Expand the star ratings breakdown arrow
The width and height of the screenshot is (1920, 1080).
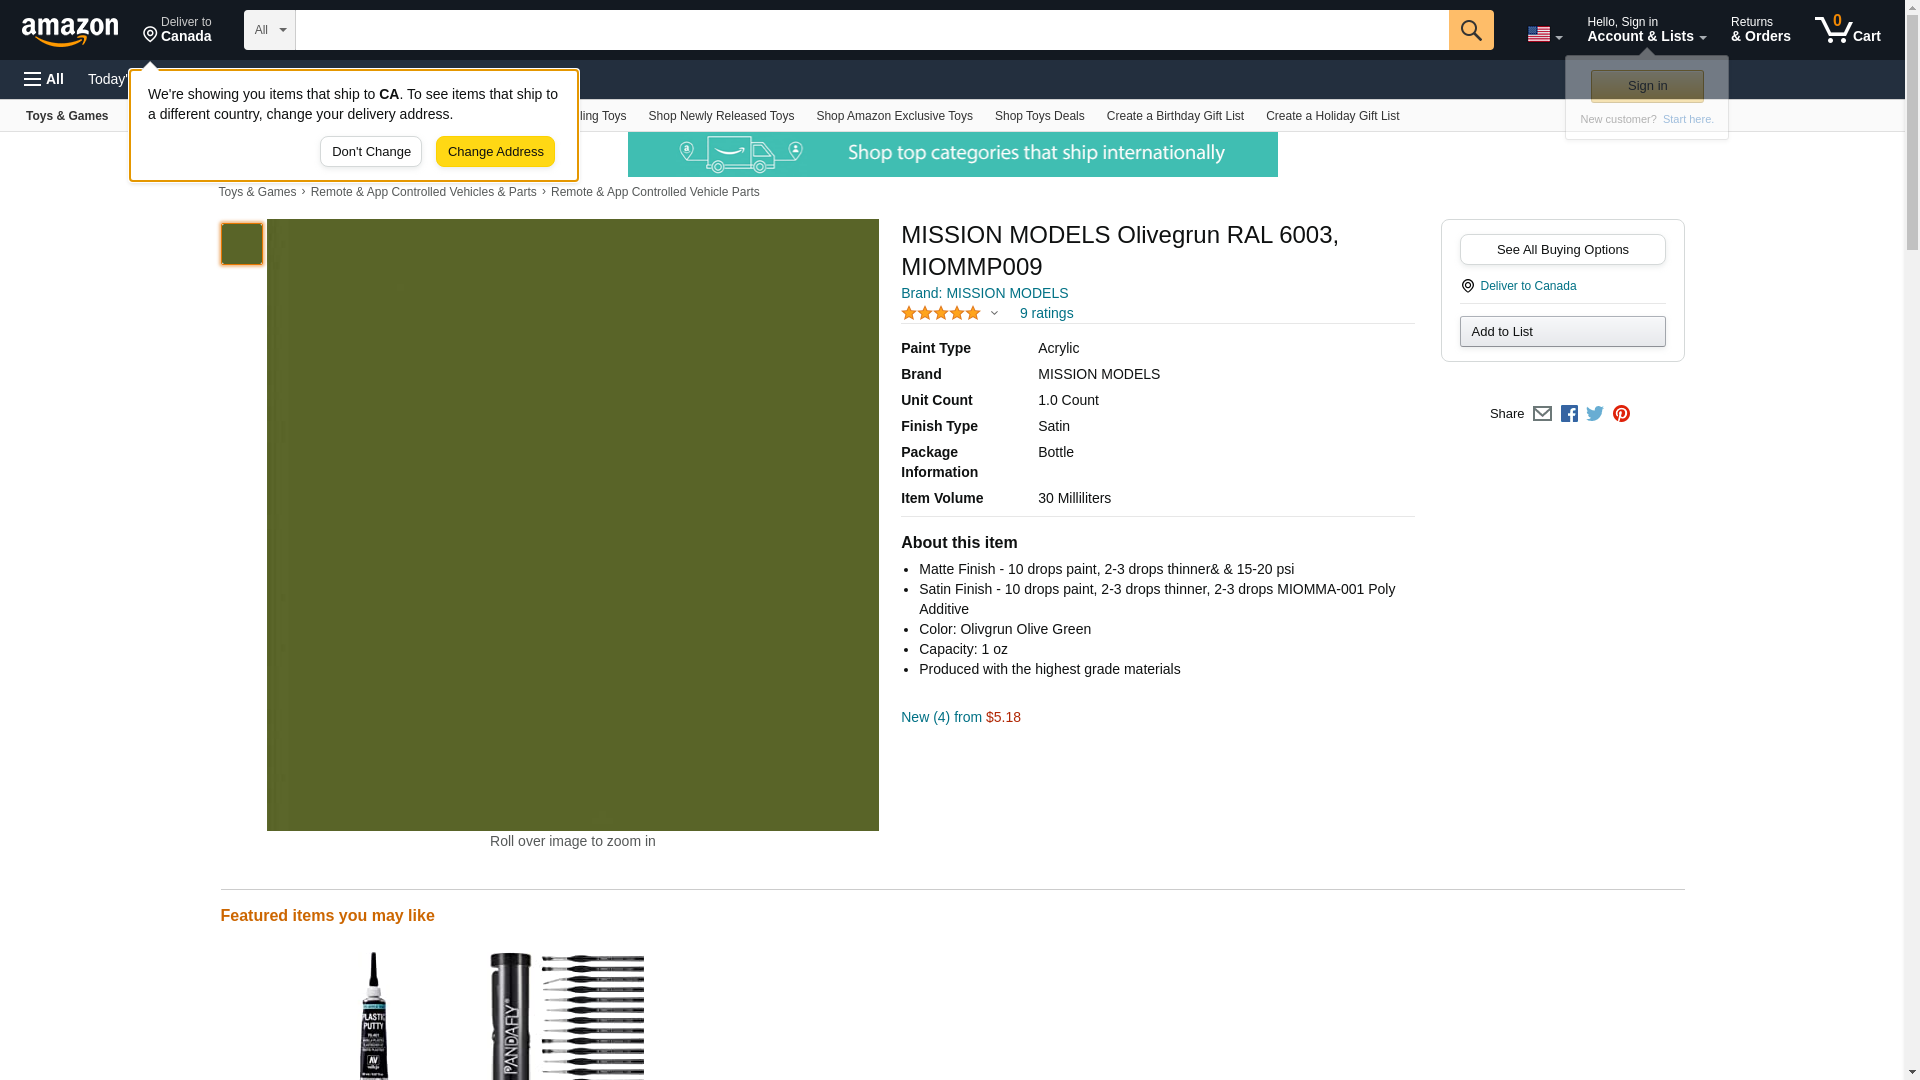tap(994, 314)
